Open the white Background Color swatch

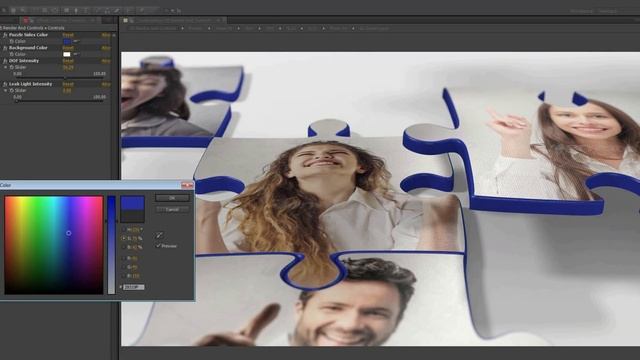pyautogui.click(x=67, y=54)
